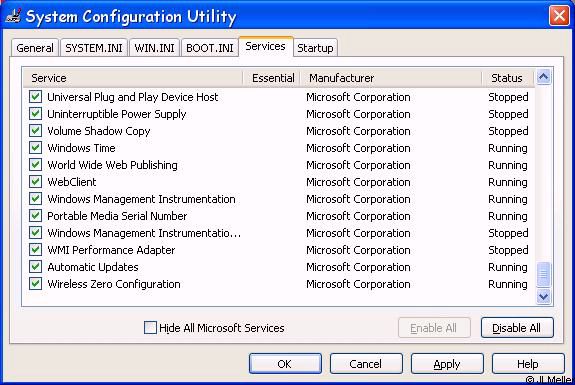Image resolution: width=575 pixels, height=385 pixels.
Task: Confirm with the OK button
Action: (x=285, y=364)
